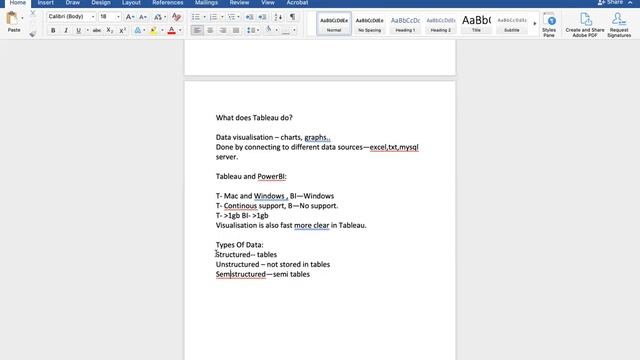Image resolution: width=640 pixels, height=360 pixels.
Task: Decrease the paragraph indent
Action: point(249,17)
